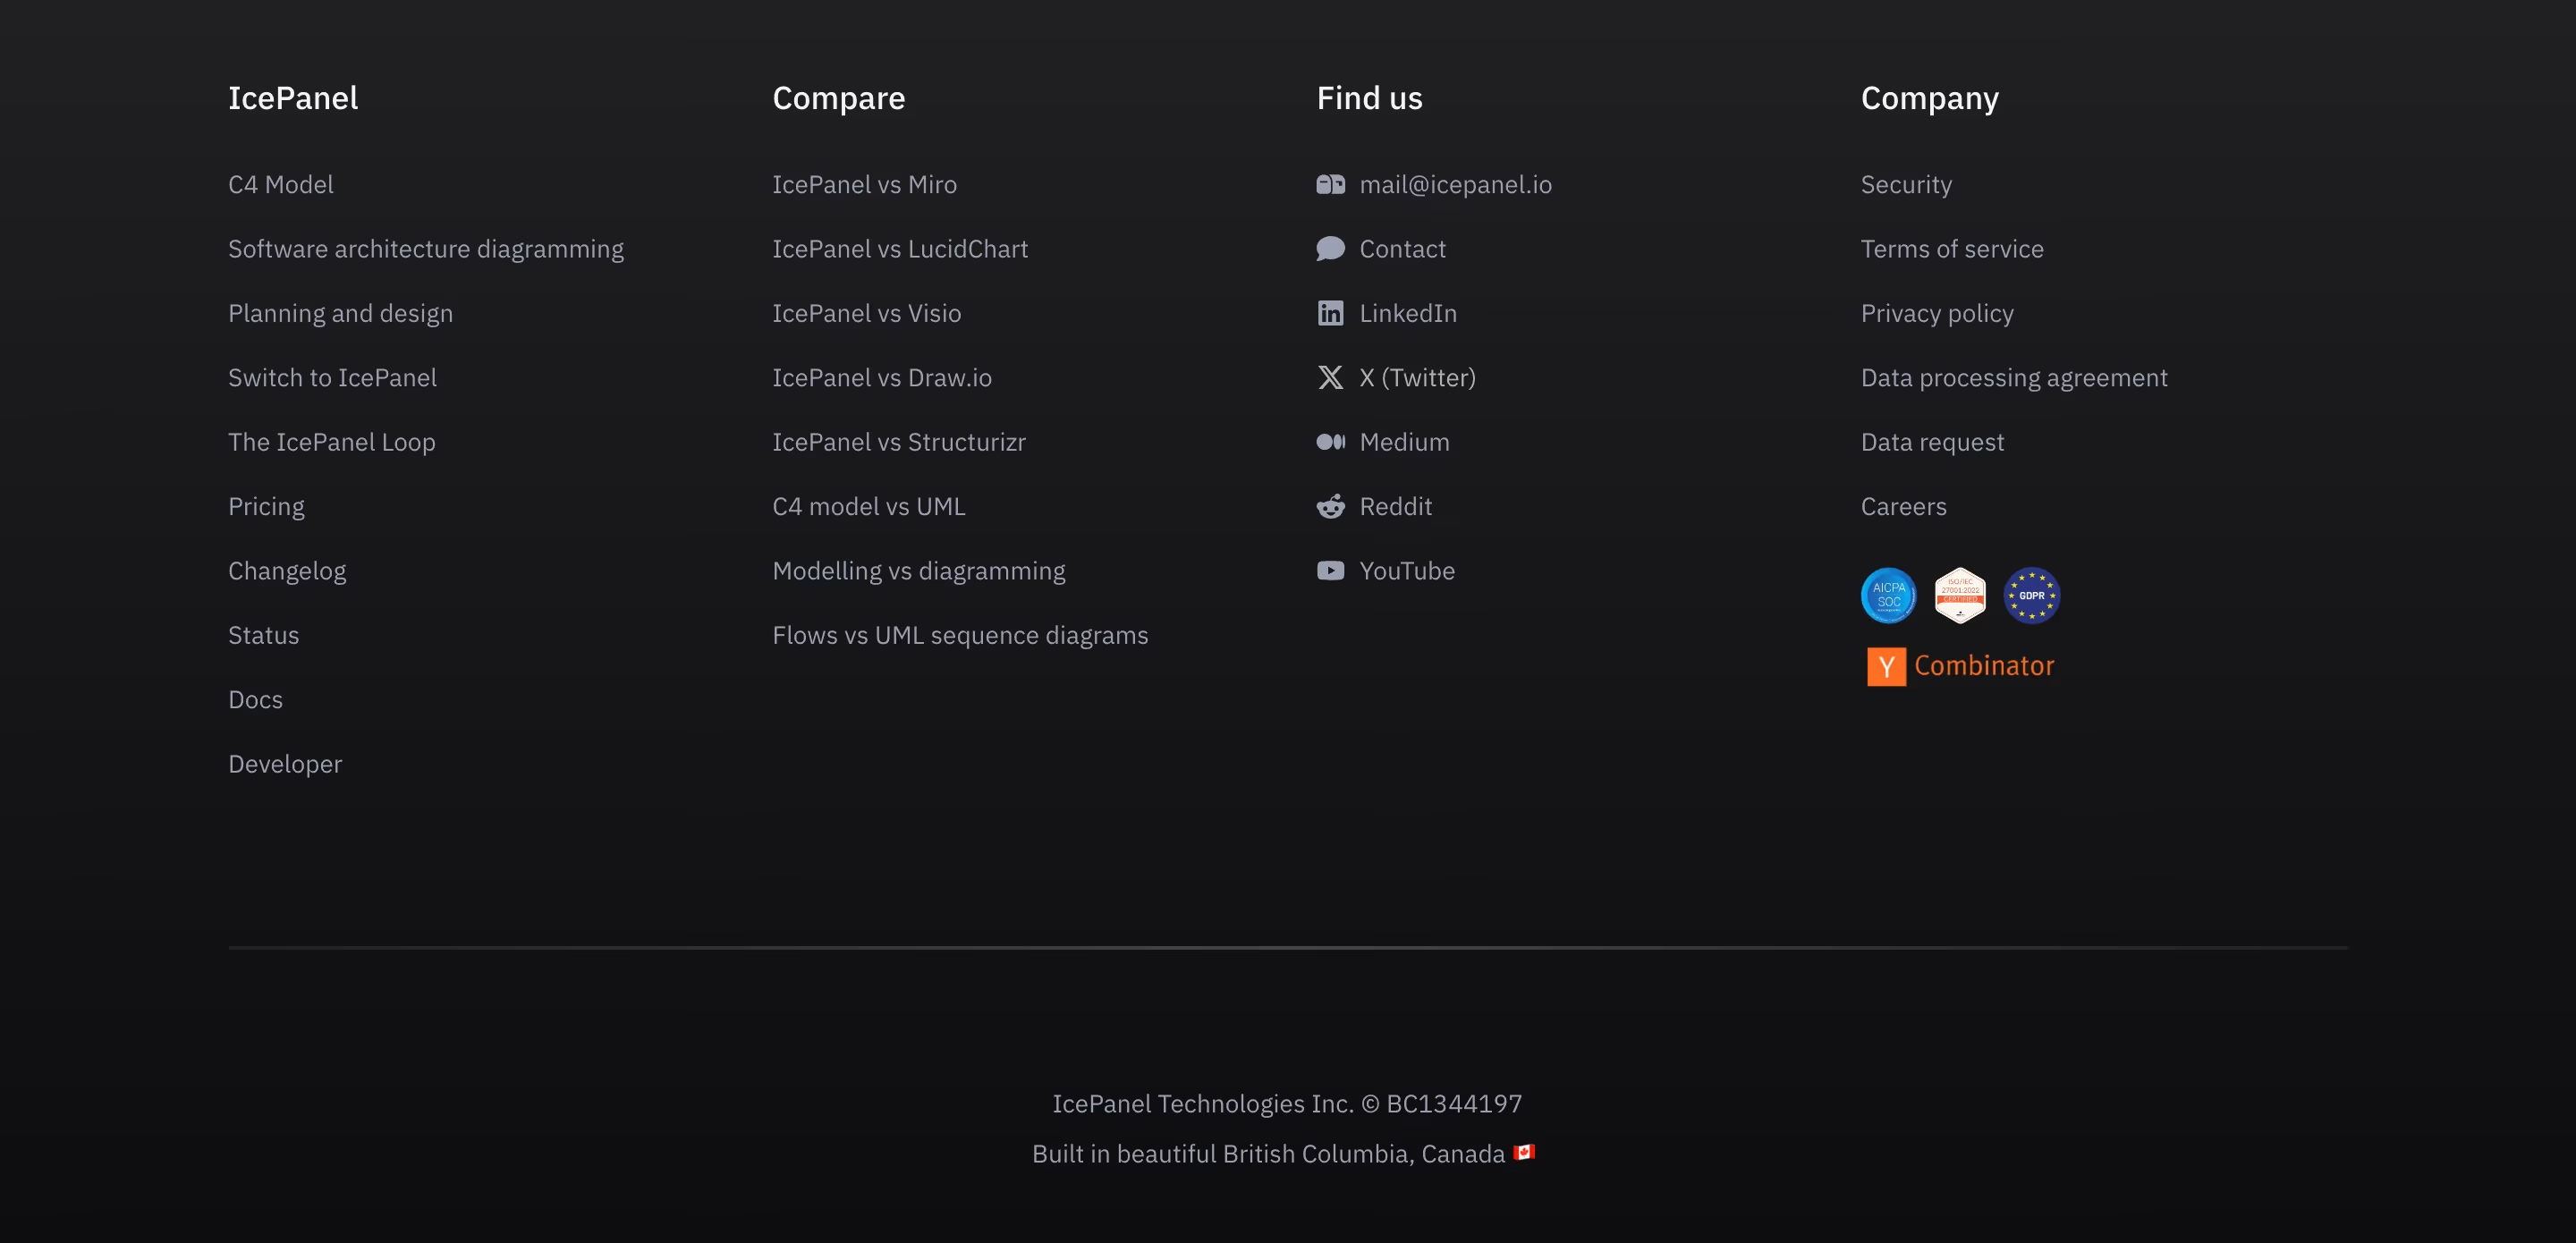Viewport: 2576px width, 1243px height.
Task: Open Terms of service link
Action: point(1952,248)
